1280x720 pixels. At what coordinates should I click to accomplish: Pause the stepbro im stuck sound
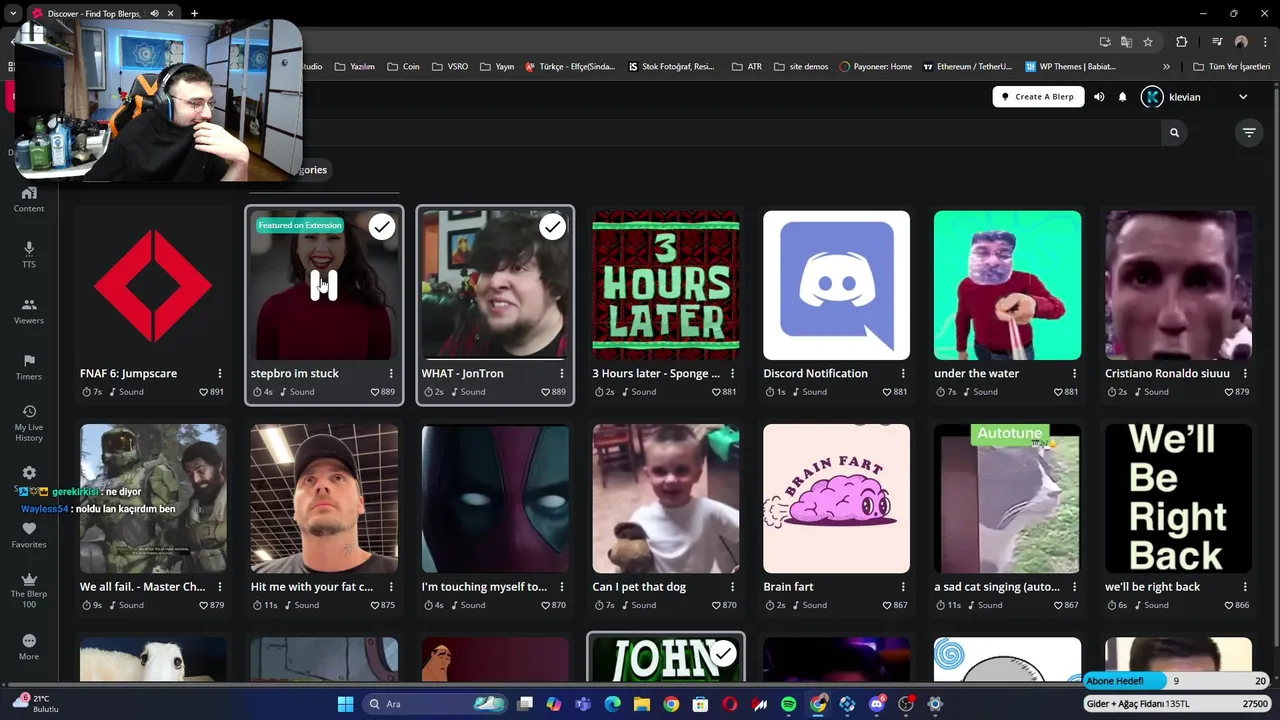[x=324, y=285]
